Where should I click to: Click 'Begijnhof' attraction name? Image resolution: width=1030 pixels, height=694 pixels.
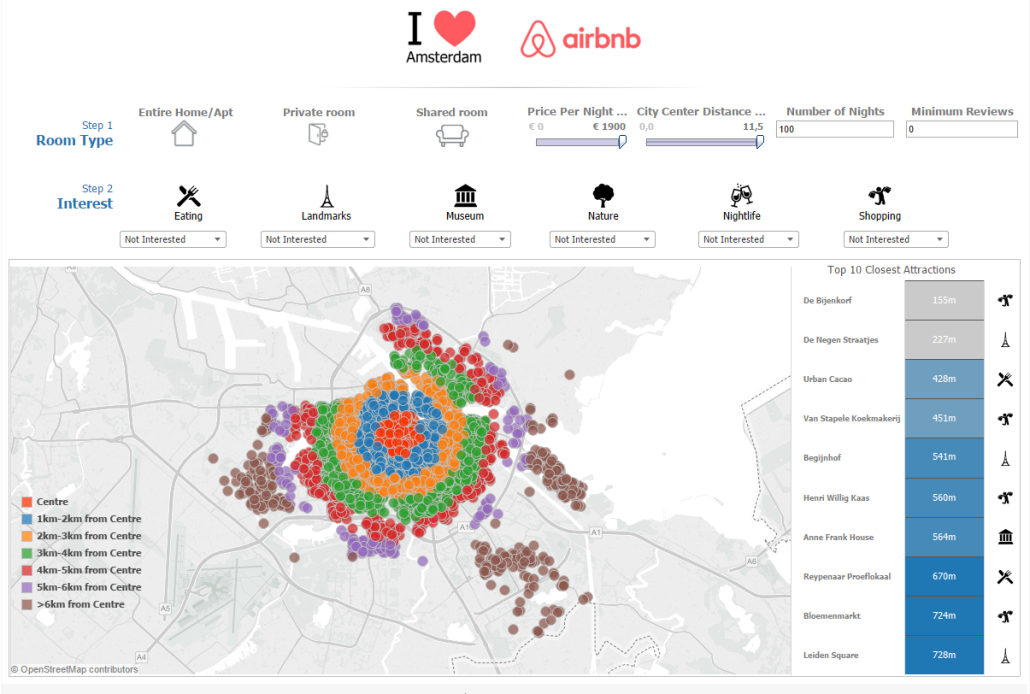tap(822, 458)
